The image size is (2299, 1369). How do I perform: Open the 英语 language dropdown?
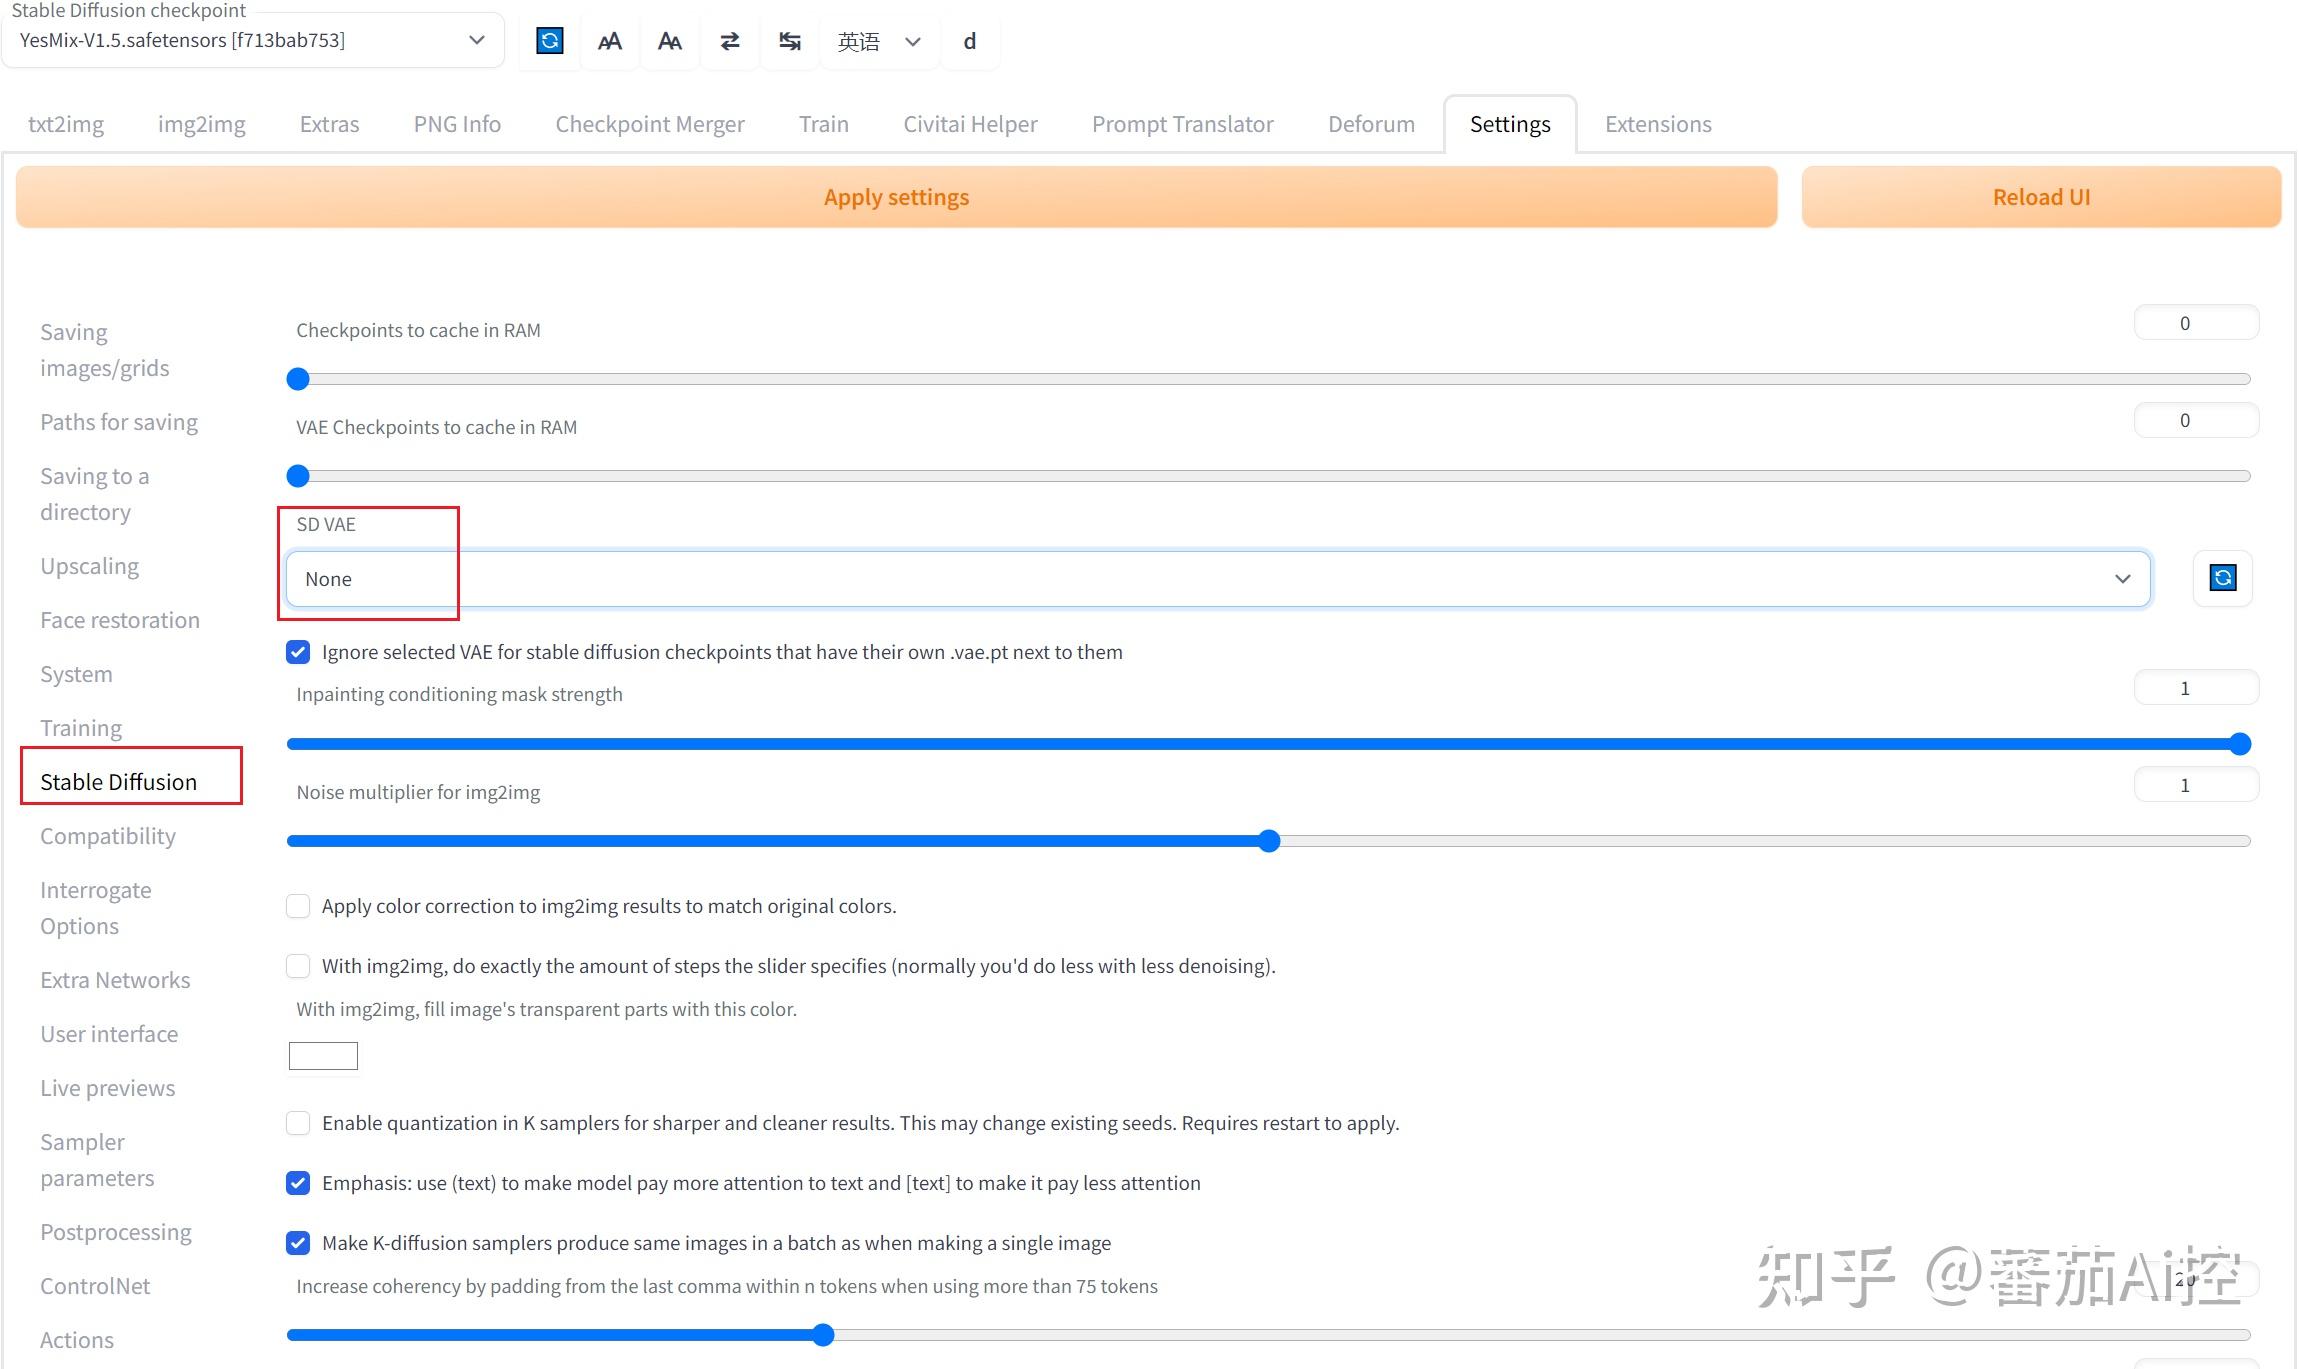878,41
